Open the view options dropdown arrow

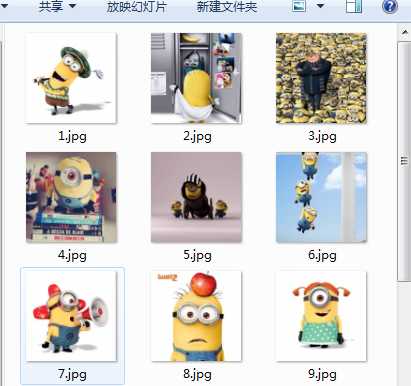tap(320, 6)
